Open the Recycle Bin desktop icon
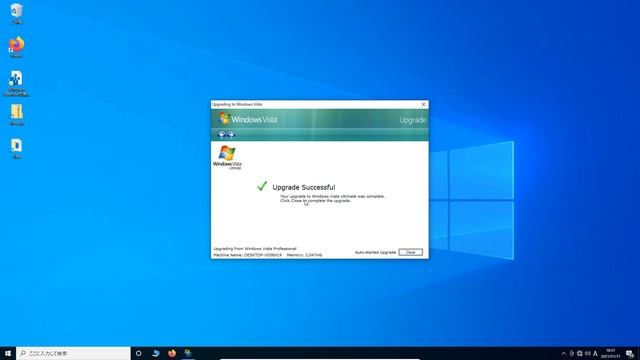640x360 pixels. tap(16, 13)
